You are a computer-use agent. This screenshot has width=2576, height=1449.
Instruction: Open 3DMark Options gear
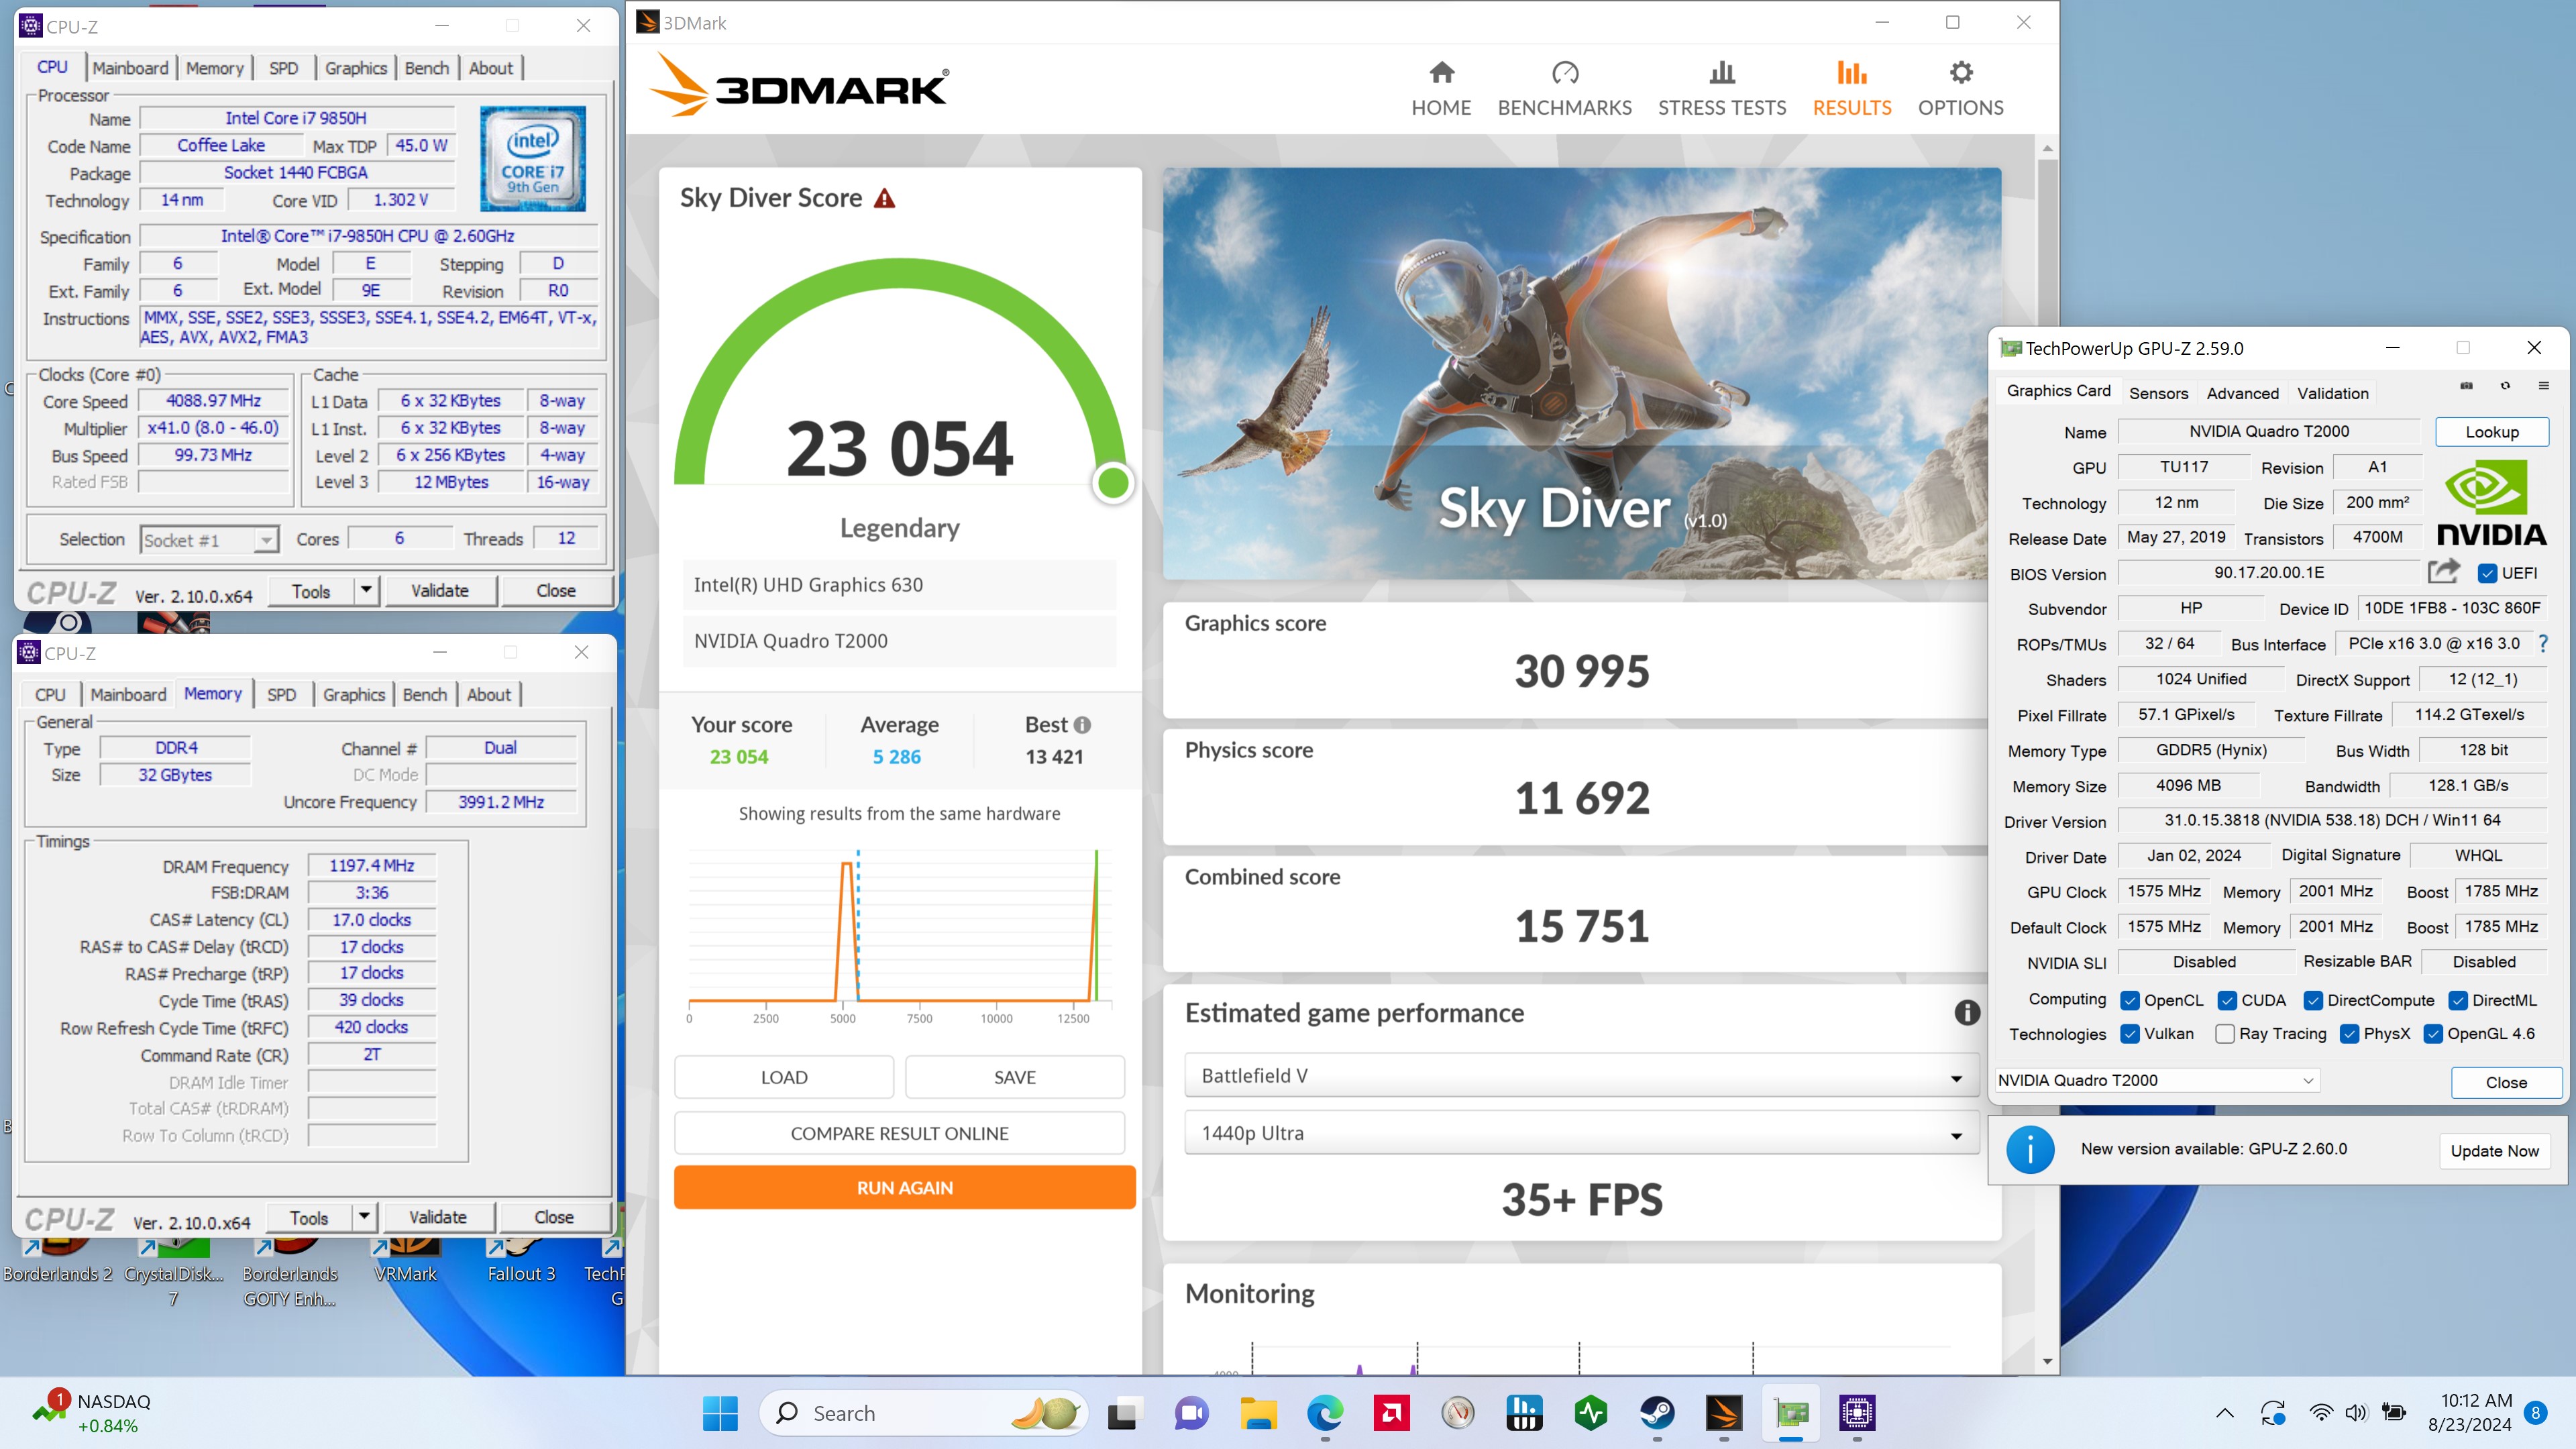pyautogui.click(x=1960, y=89)
